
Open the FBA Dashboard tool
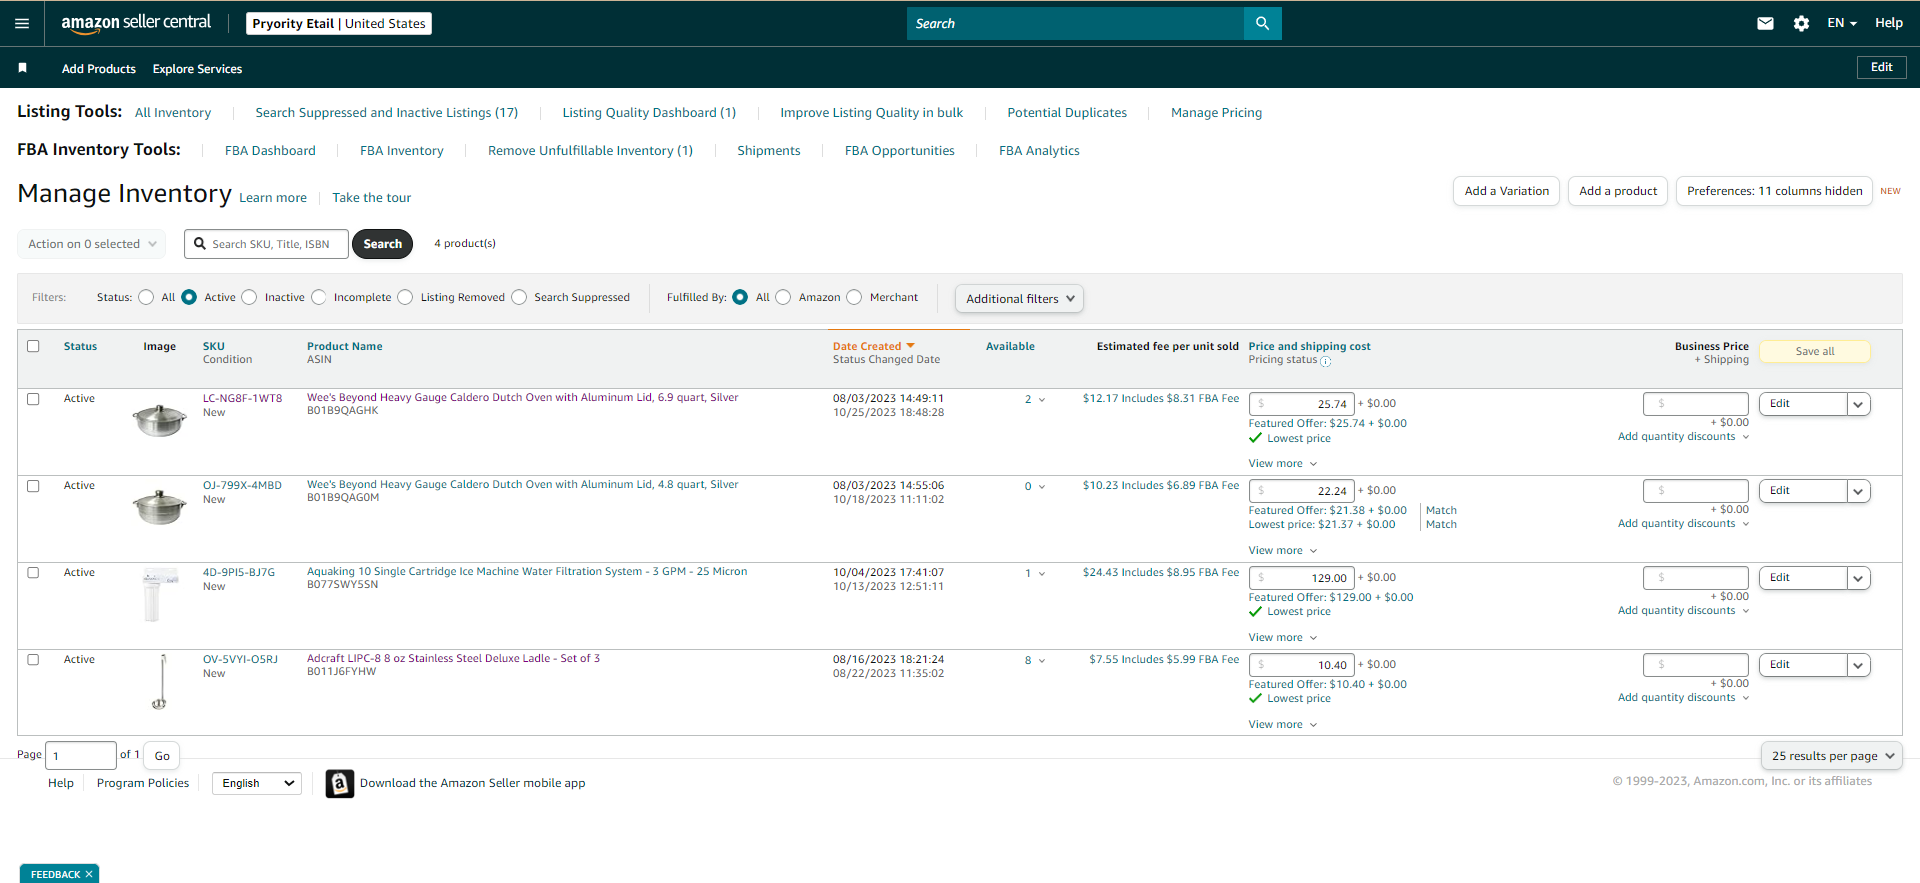point(270,151)
